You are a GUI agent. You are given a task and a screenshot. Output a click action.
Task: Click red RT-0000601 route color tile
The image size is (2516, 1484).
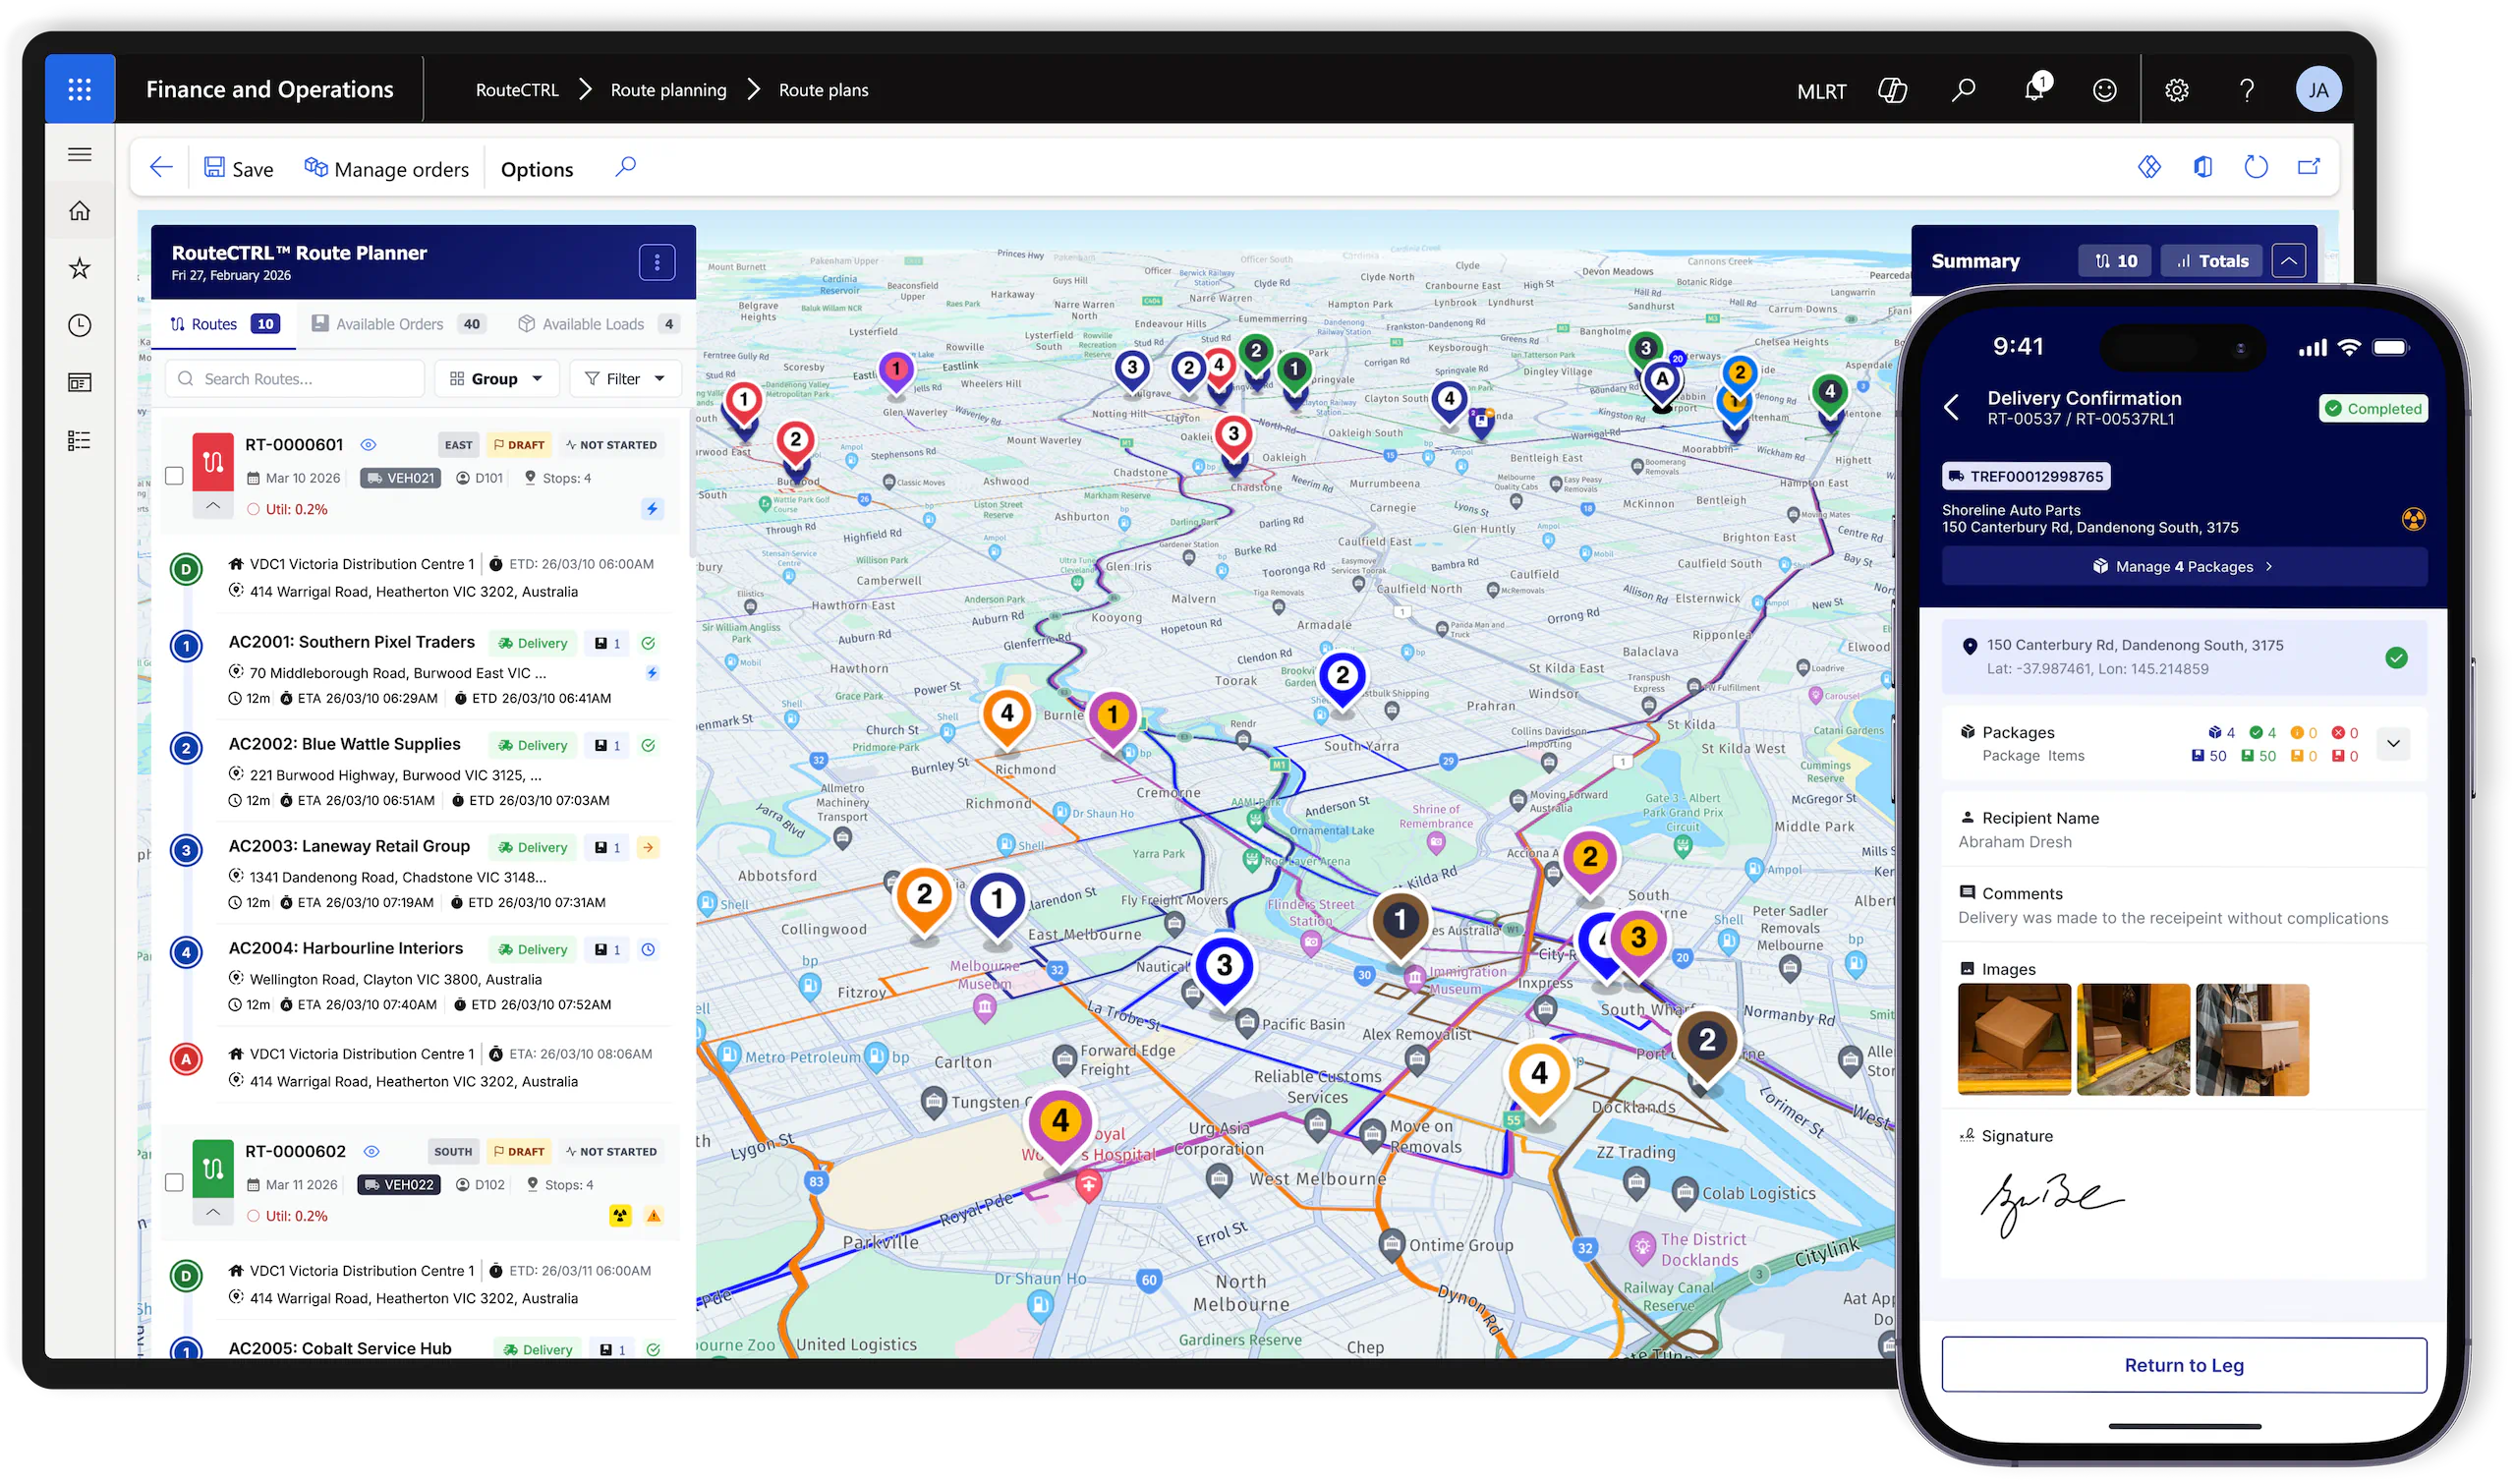(x=213, y=462)
